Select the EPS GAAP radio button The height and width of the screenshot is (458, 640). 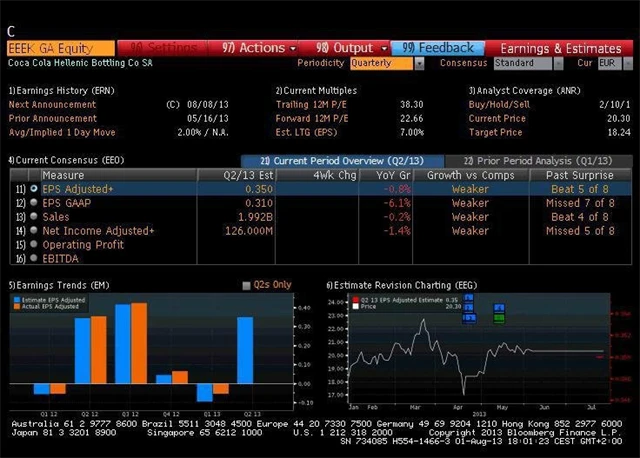pos(34,202)
